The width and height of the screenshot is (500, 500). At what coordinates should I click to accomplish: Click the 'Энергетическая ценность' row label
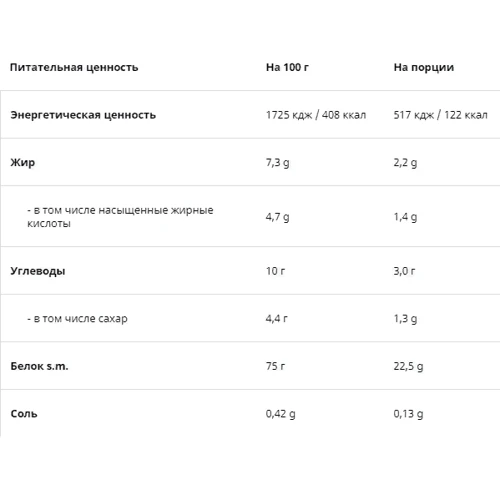[x=83, y=115]
